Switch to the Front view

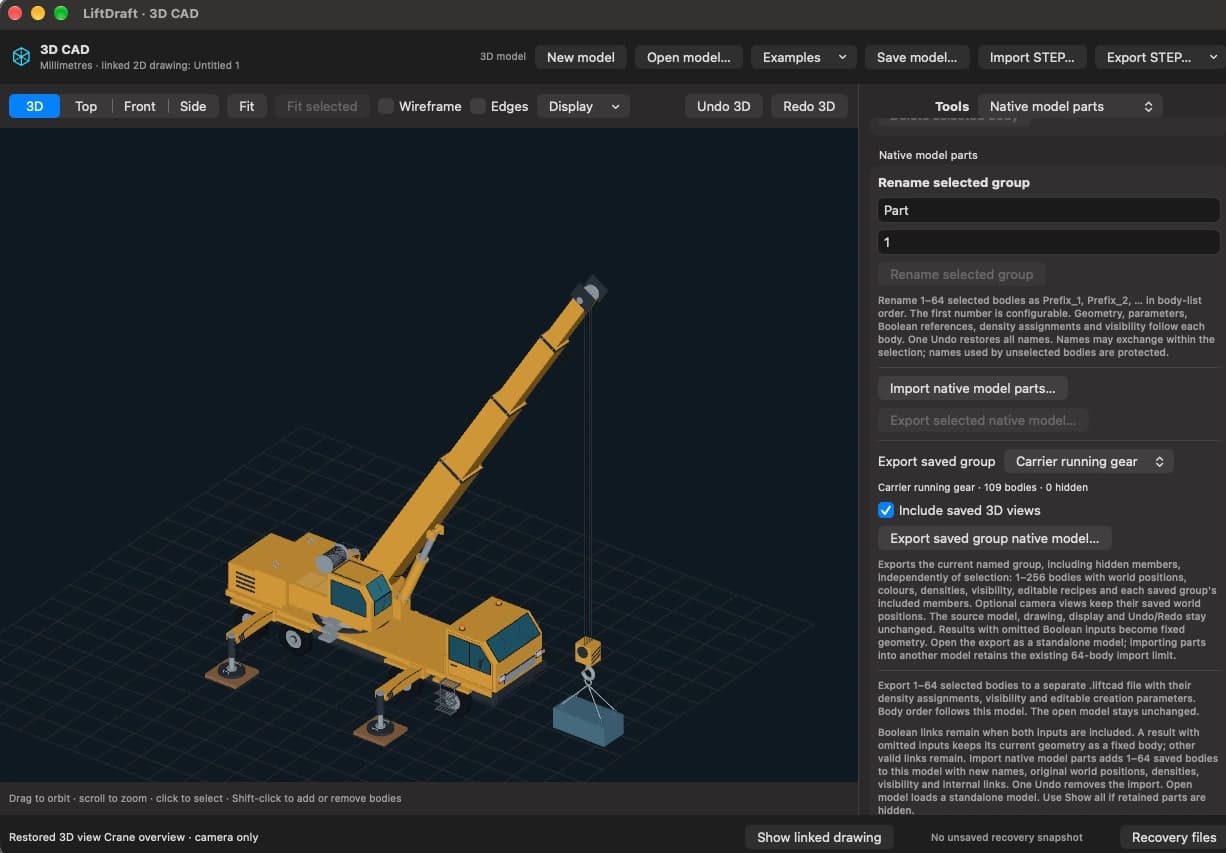140,106
